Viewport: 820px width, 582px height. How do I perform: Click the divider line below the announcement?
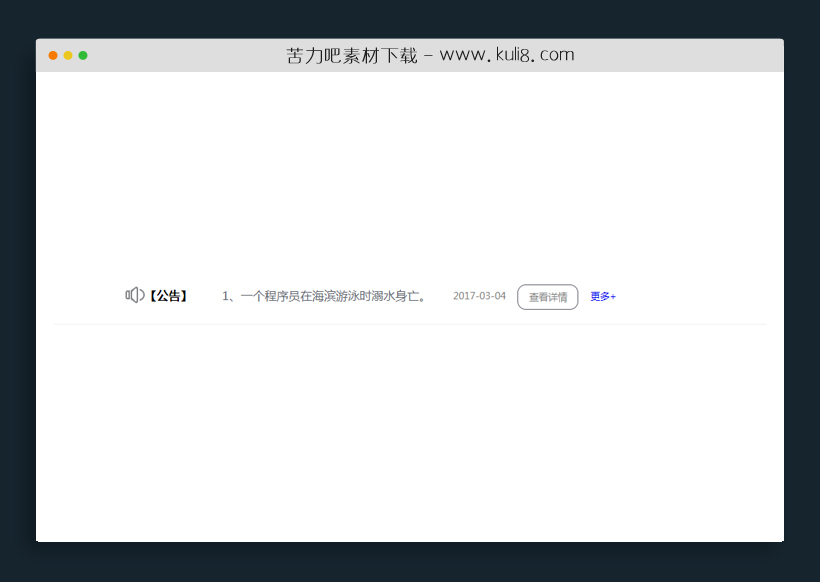pos(410,322)
